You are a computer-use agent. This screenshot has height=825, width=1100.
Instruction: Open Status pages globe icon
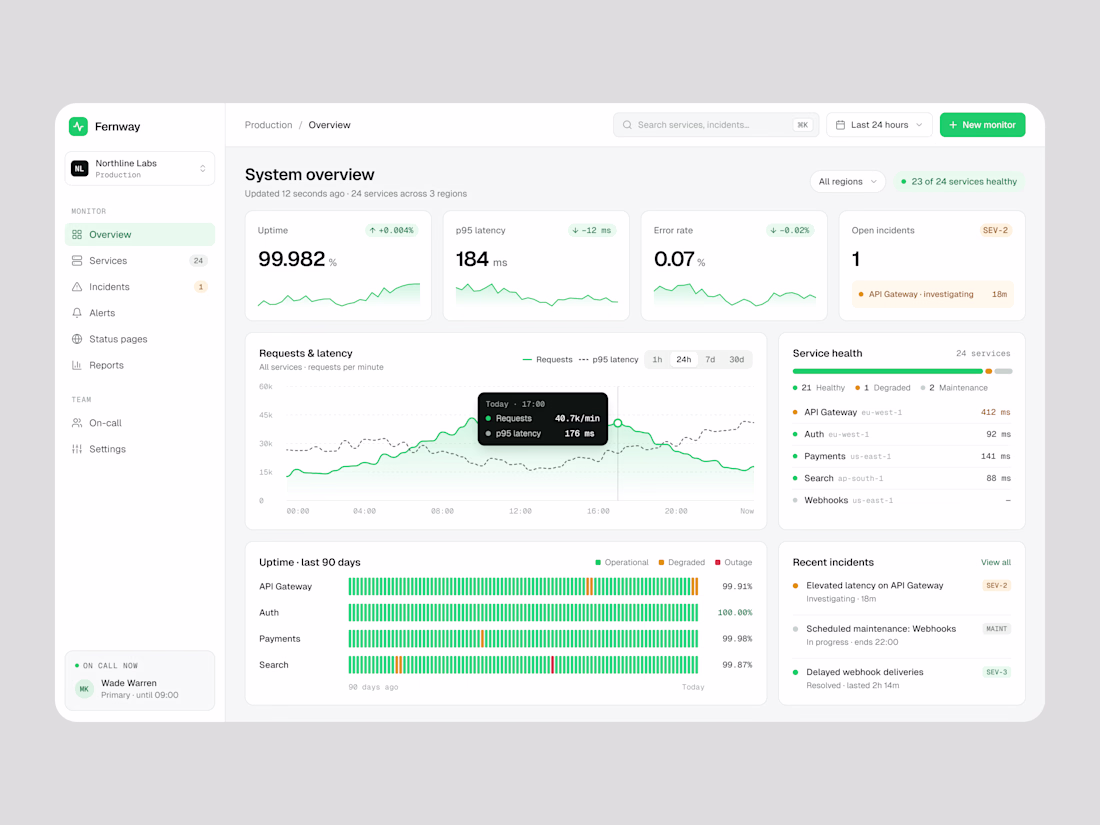(77, 339)
